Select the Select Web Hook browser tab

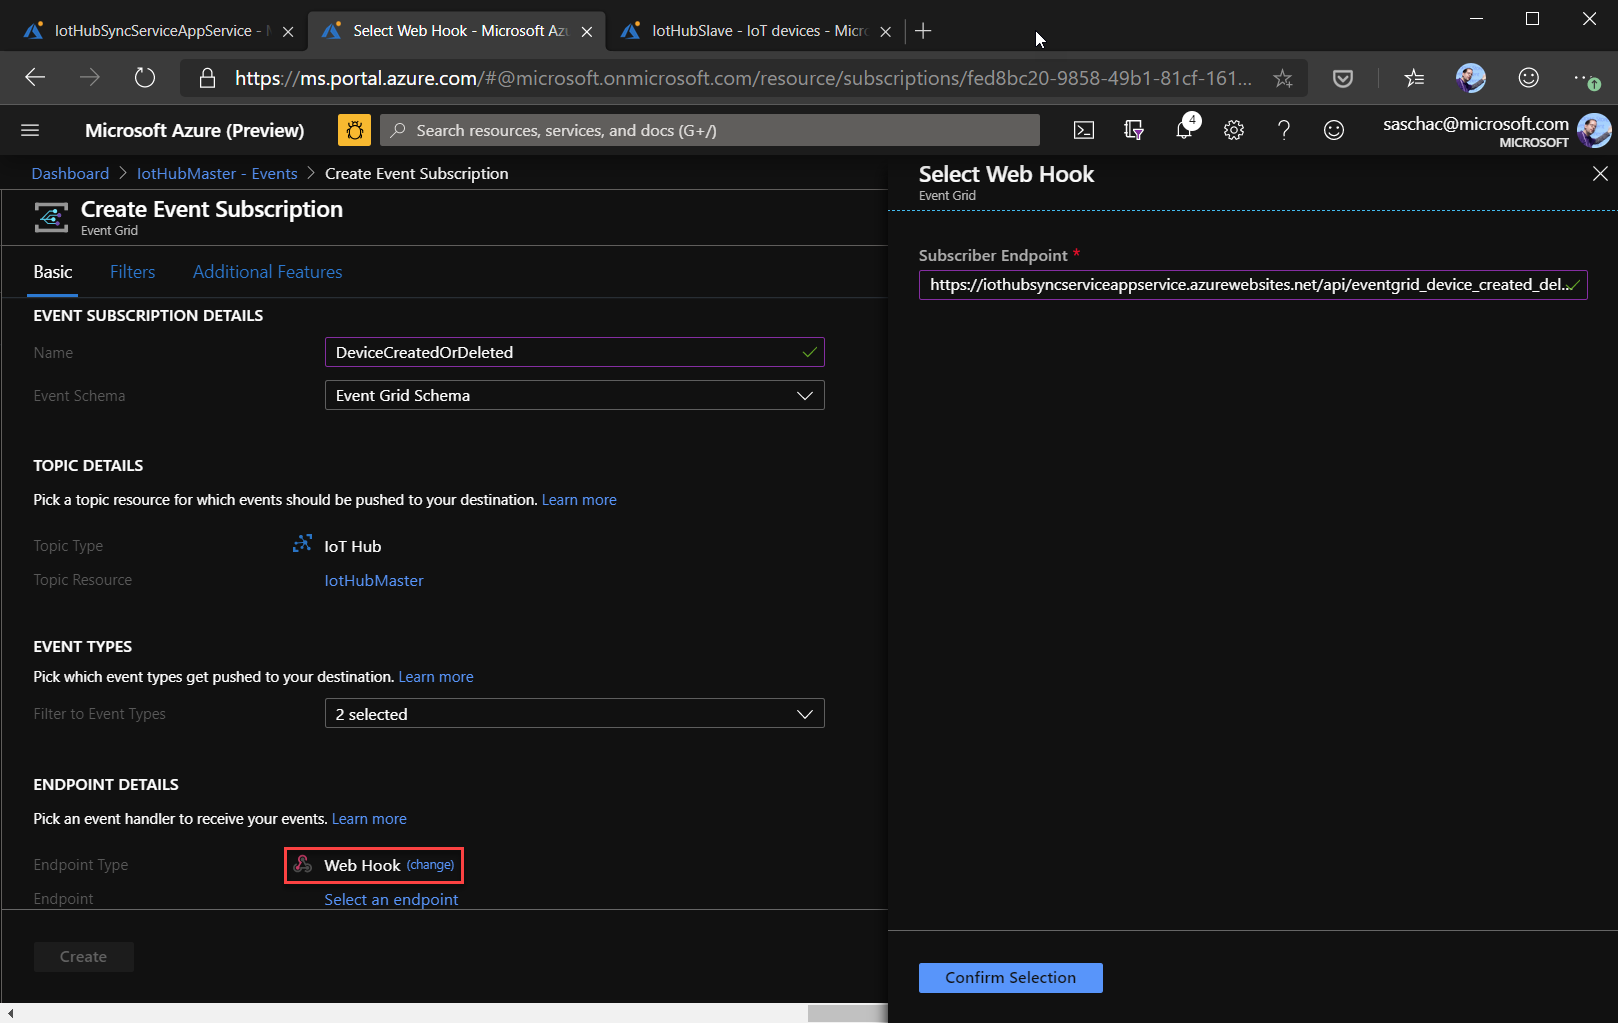click(455, 31)
